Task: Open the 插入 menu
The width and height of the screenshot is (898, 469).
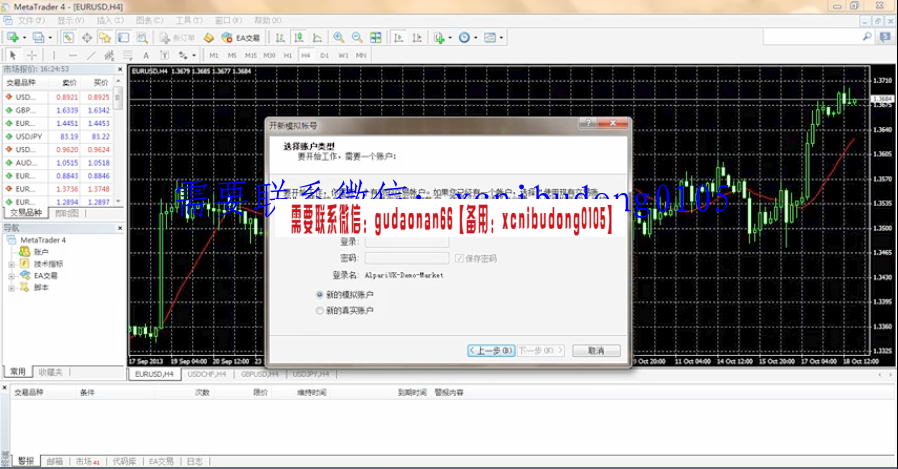Action: click(x=110, y=21)
